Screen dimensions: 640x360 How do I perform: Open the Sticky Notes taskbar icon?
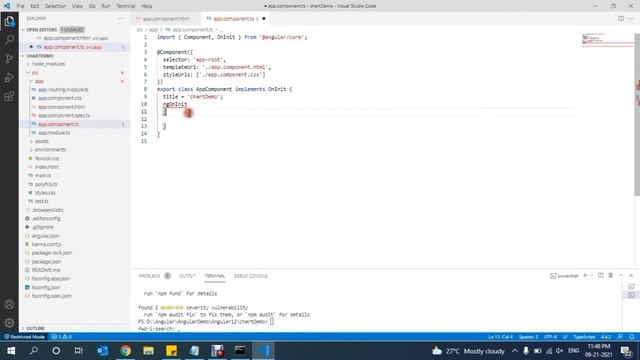coord(171,351)
